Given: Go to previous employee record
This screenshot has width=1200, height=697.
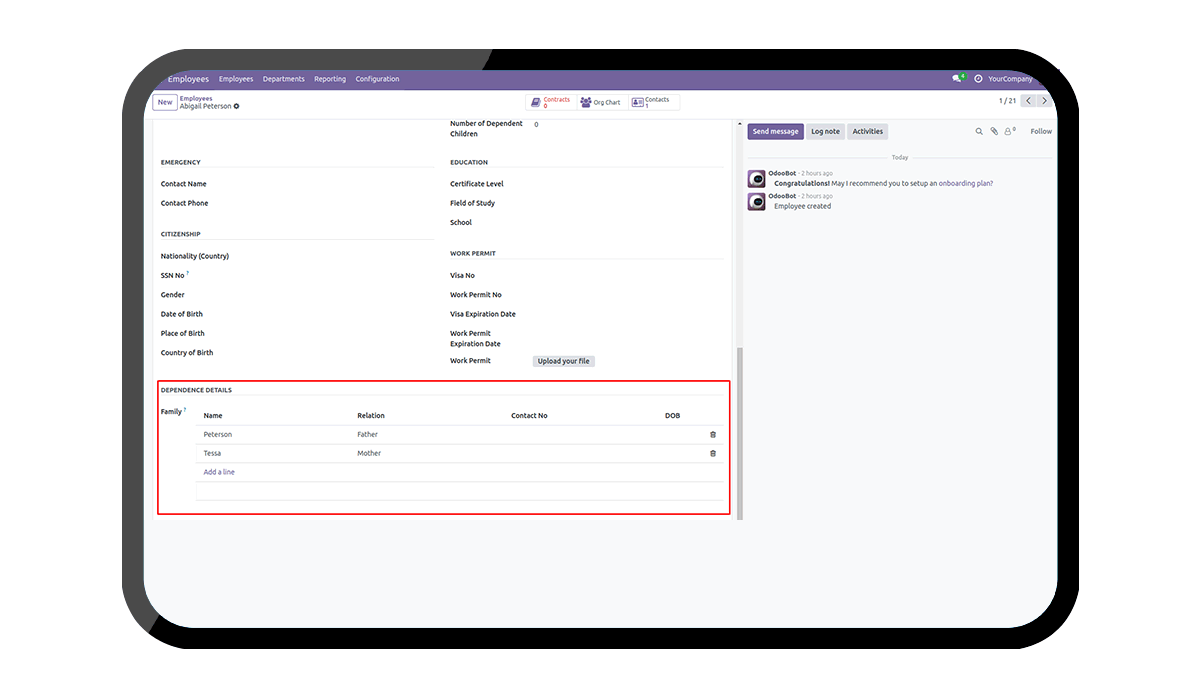Looking at the screenshot, I should pos(1028,101).
